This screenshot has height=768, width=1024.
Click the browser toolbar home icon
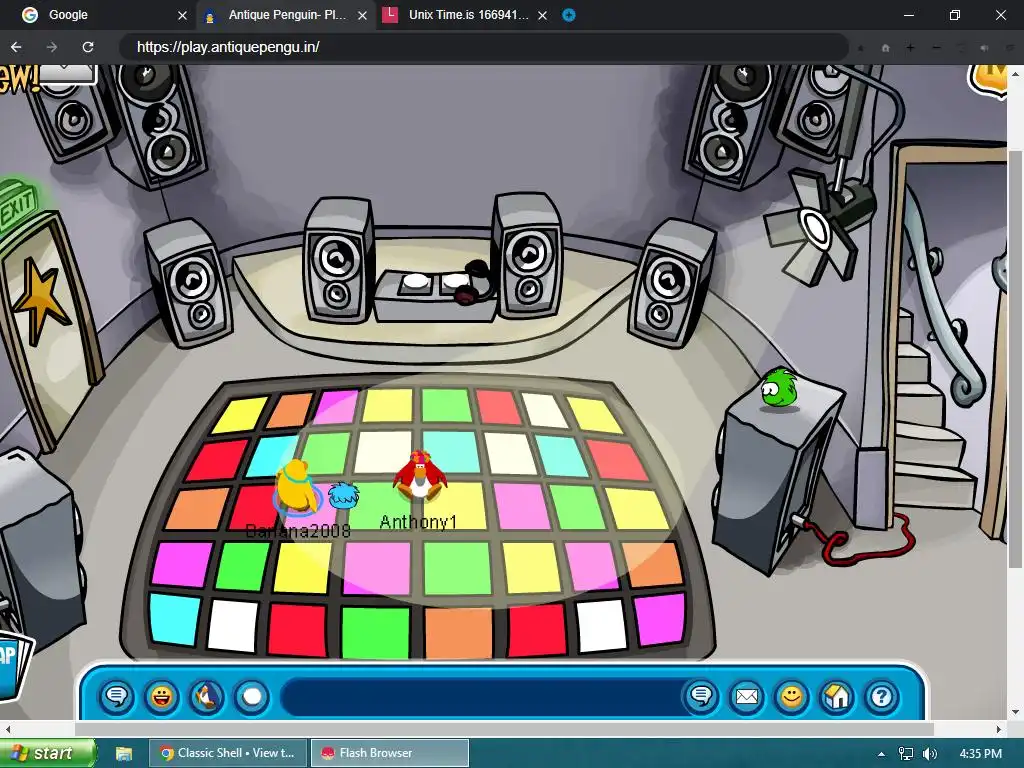tap(886, 48)
